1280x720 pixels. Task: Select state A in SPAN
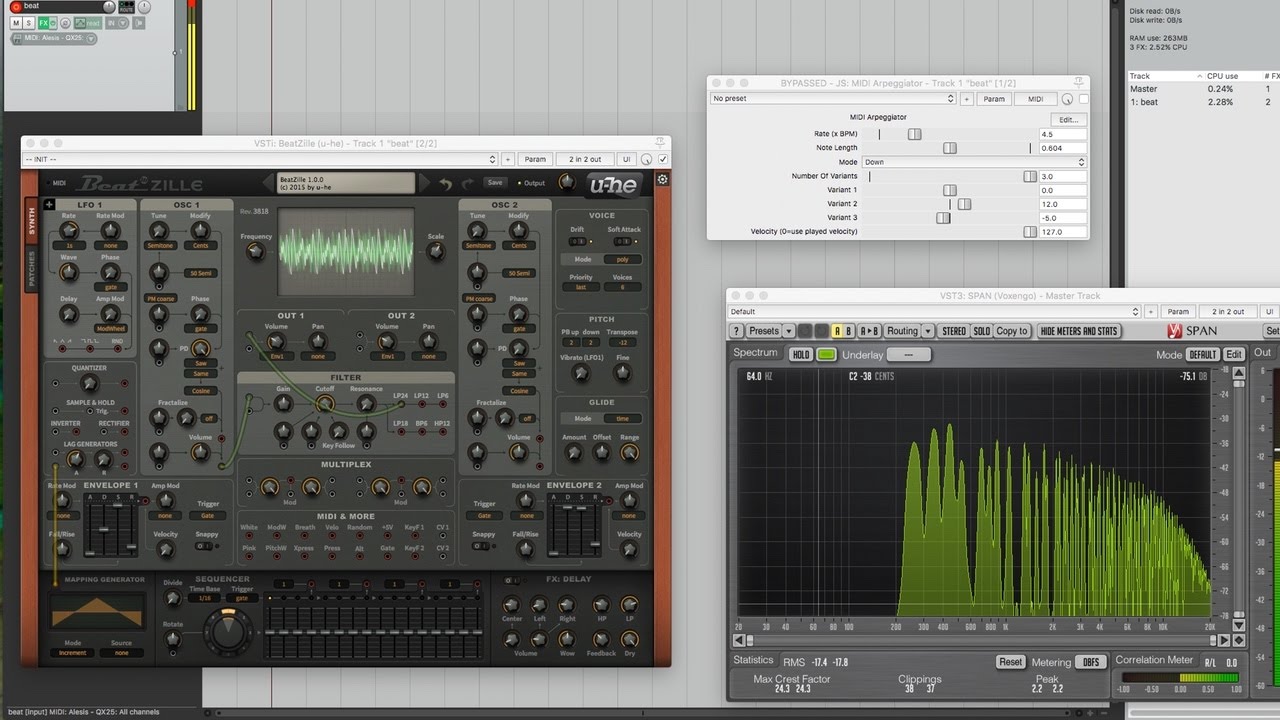point(837,331)
